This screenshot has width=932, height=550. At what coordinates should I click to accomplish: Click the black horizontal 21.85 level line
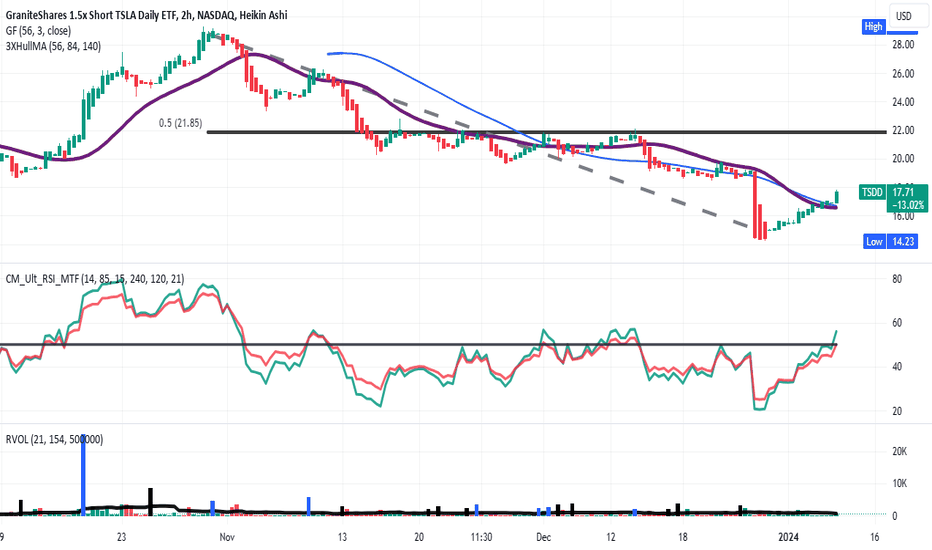[x=546, y=132]
